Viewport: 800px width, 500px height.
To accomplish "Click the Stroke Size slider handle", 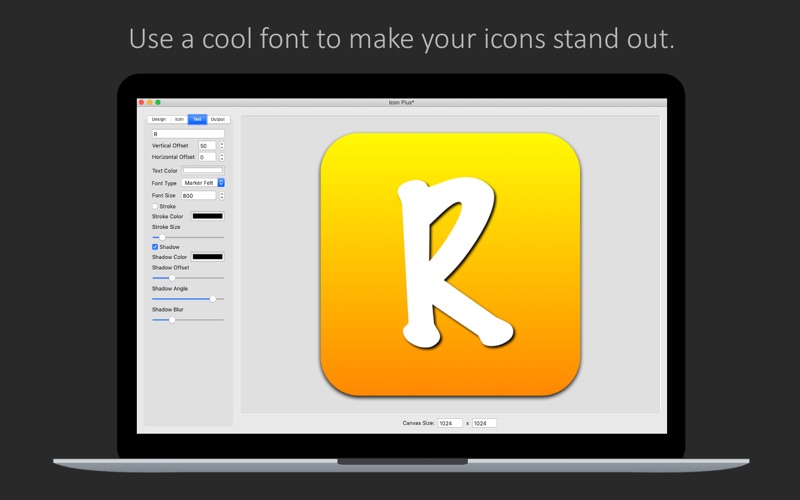I will [x=162, y=237].
